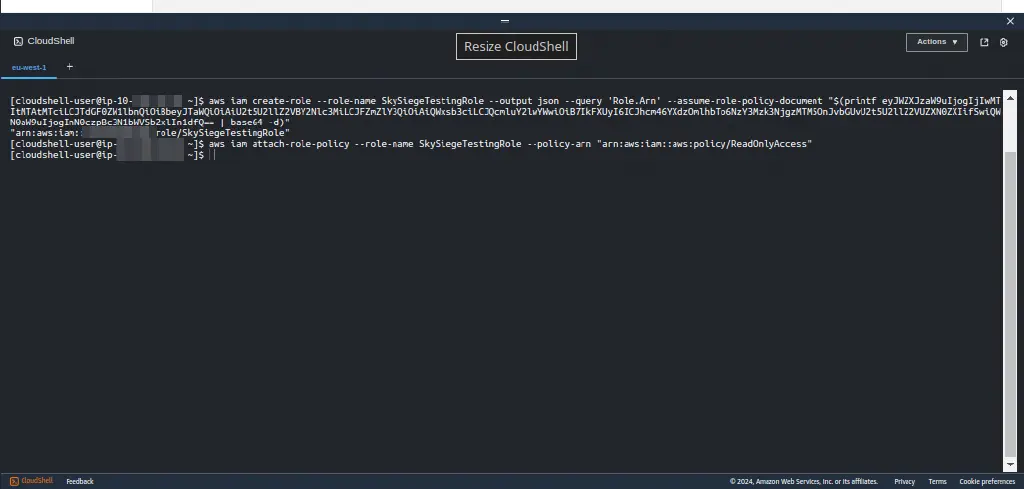Select the eu-west-1 terminal tab
The image size is (1024, 489).
(x=29, y=67)
